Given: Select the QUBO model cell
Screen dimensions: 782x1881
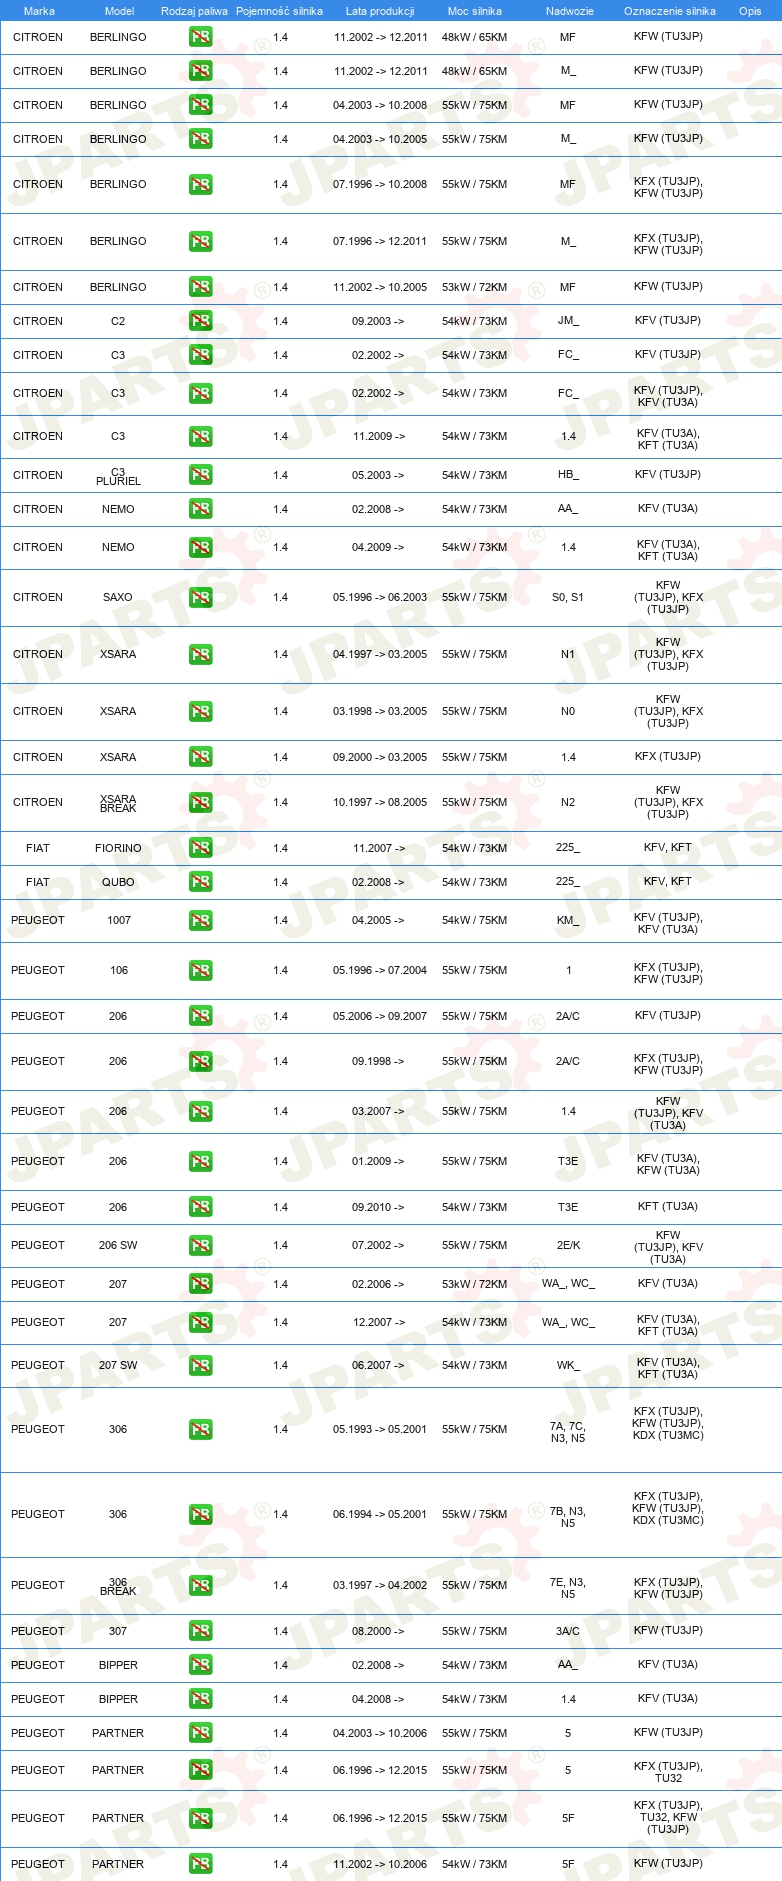Looking at the screenshot, I should tap(118, 882).
